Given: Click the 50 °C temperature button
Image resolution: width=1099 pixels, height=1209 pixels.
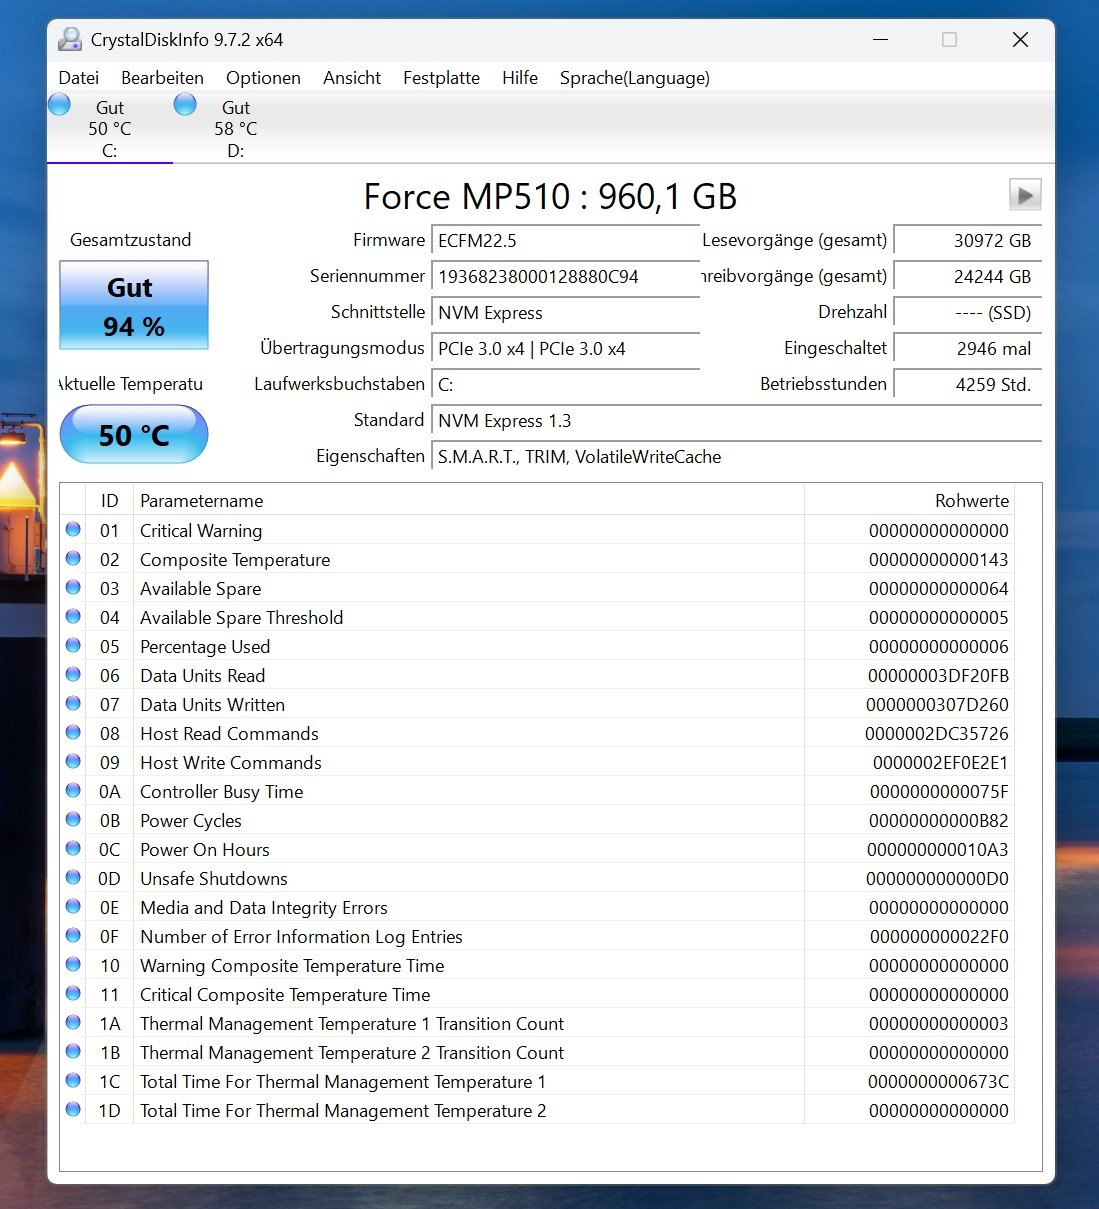Looking at the screenshot, I should 134,435.
